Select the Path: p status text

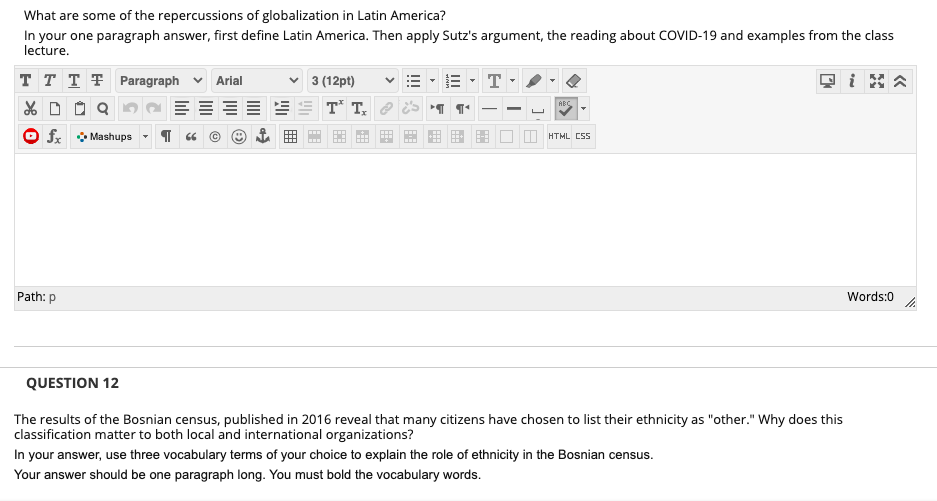36,297
